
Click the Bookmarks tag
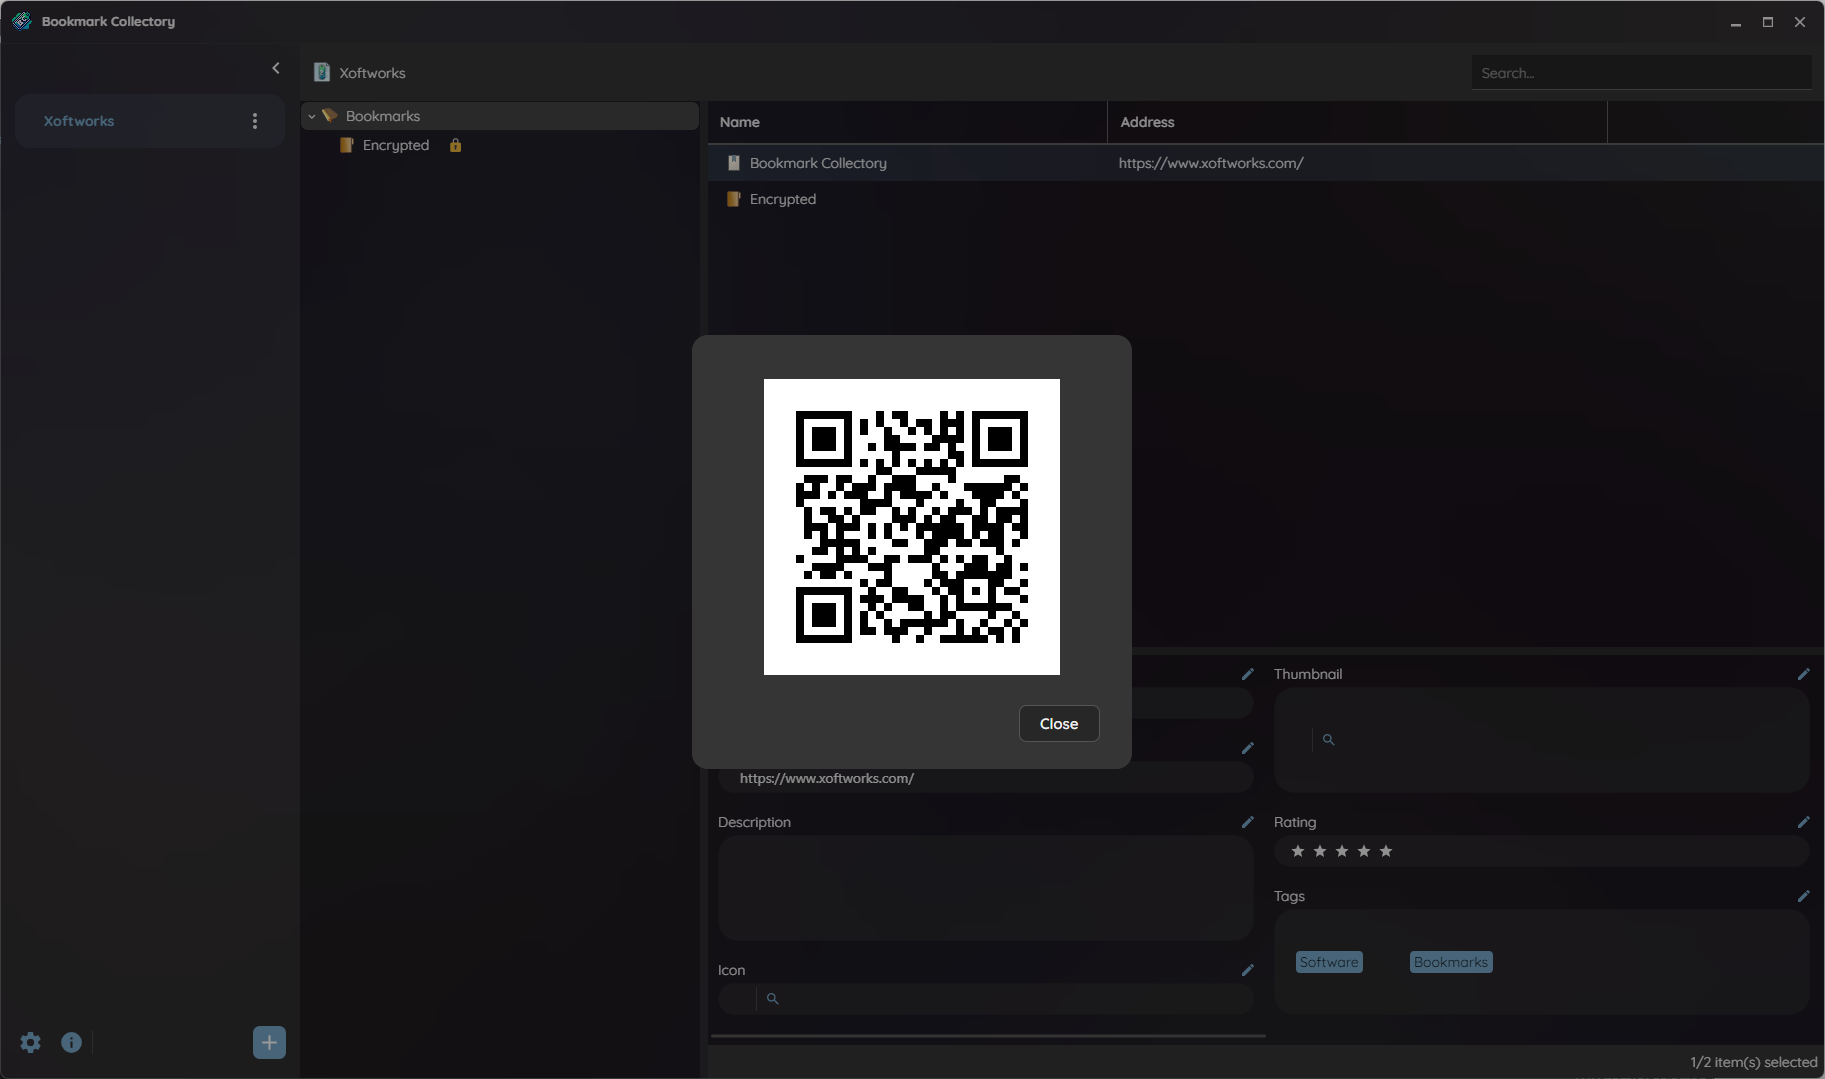pyautogui.click(x=1451, y=962)
